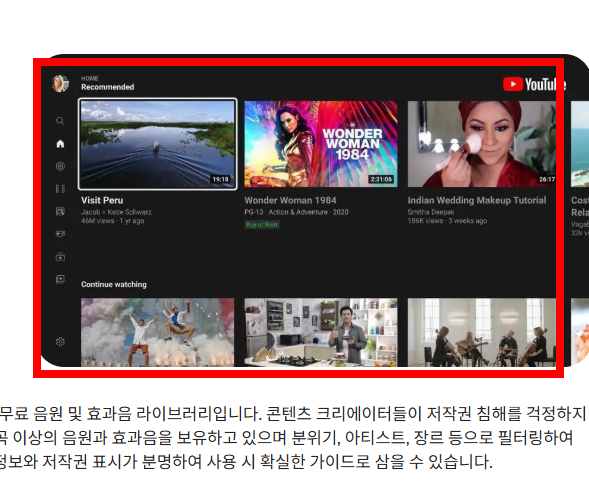Select the Home icon in the sidebar
Screen dimensions: 589x485
point(60,144)
